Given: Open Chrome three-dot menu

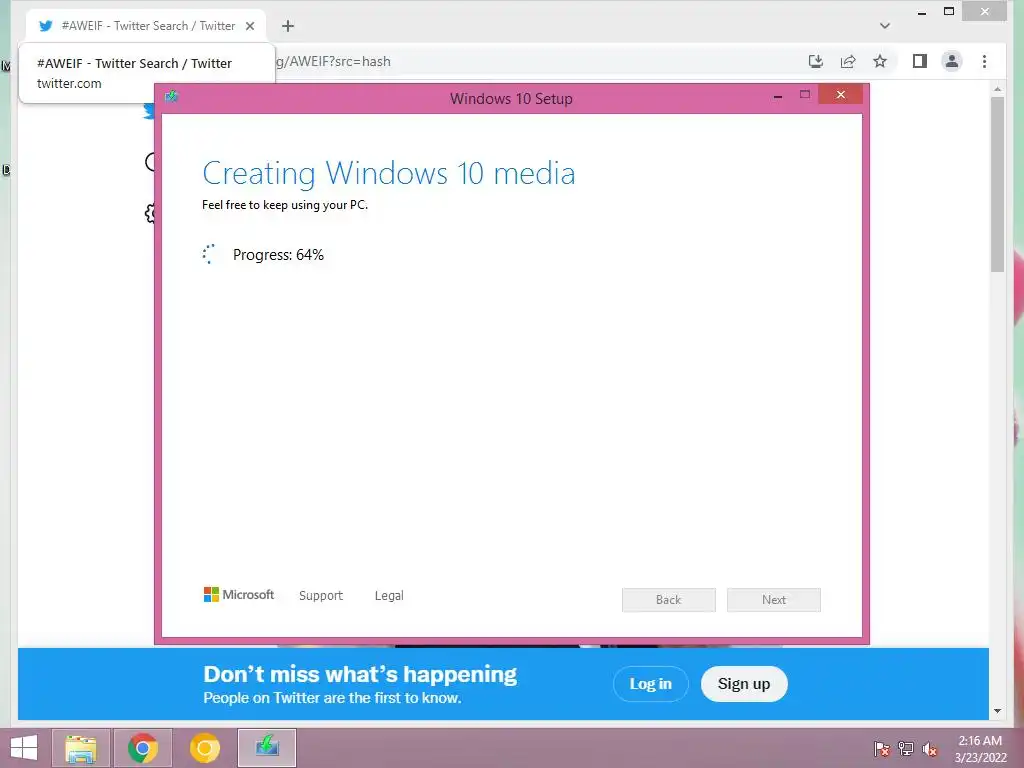Looking at the screenshot, I should coord(984,61).
